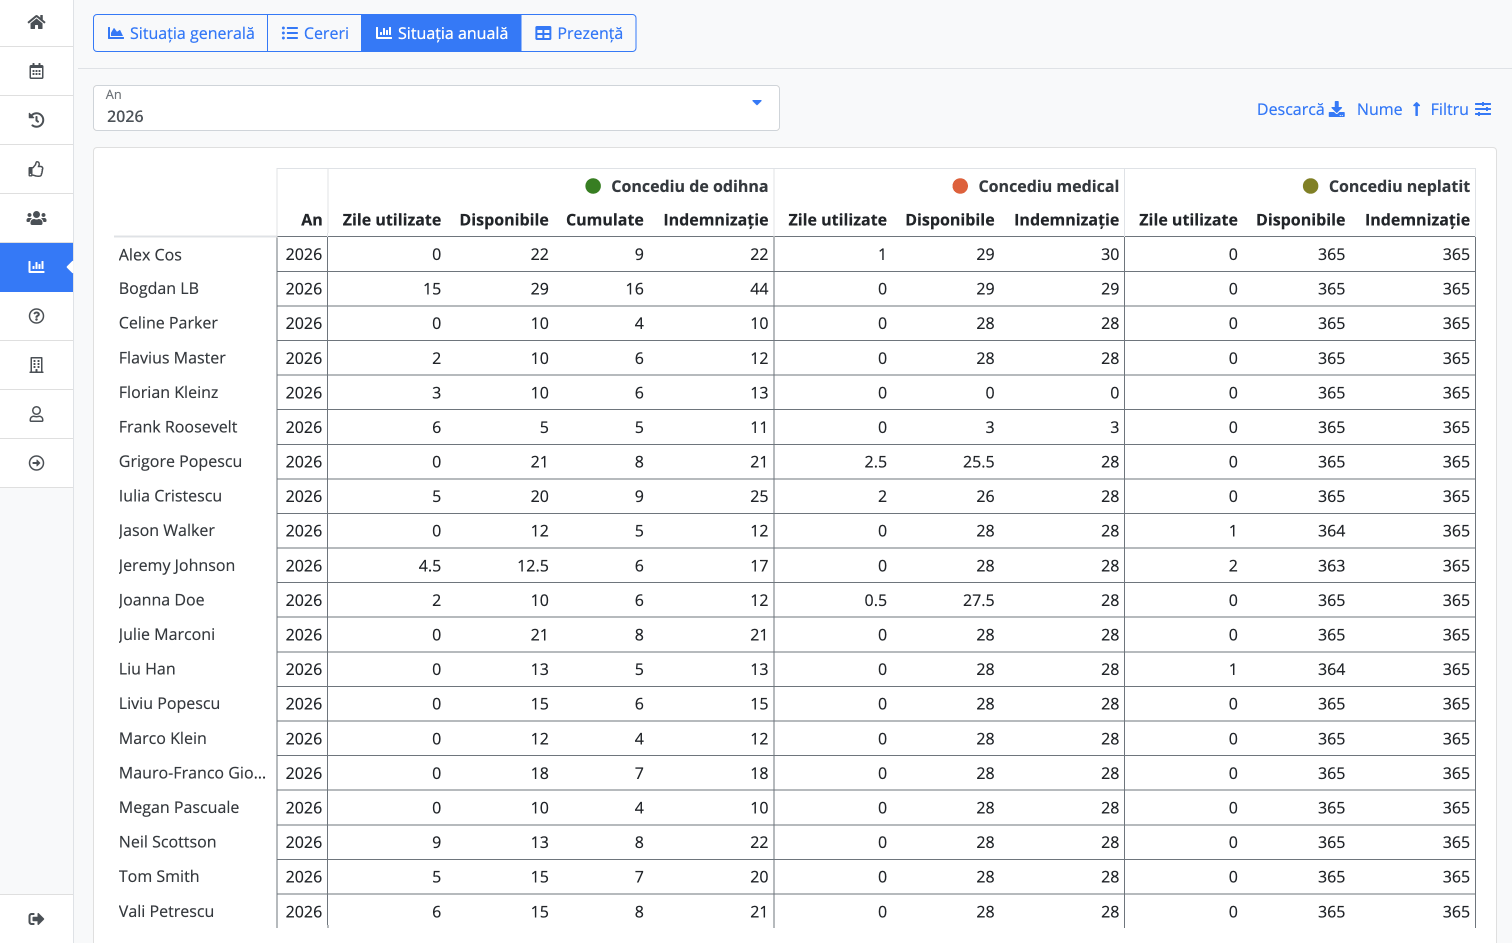Viewport: 1512px width, 943px height.
Task: Click the history clock icon
Action: point(36,120)
